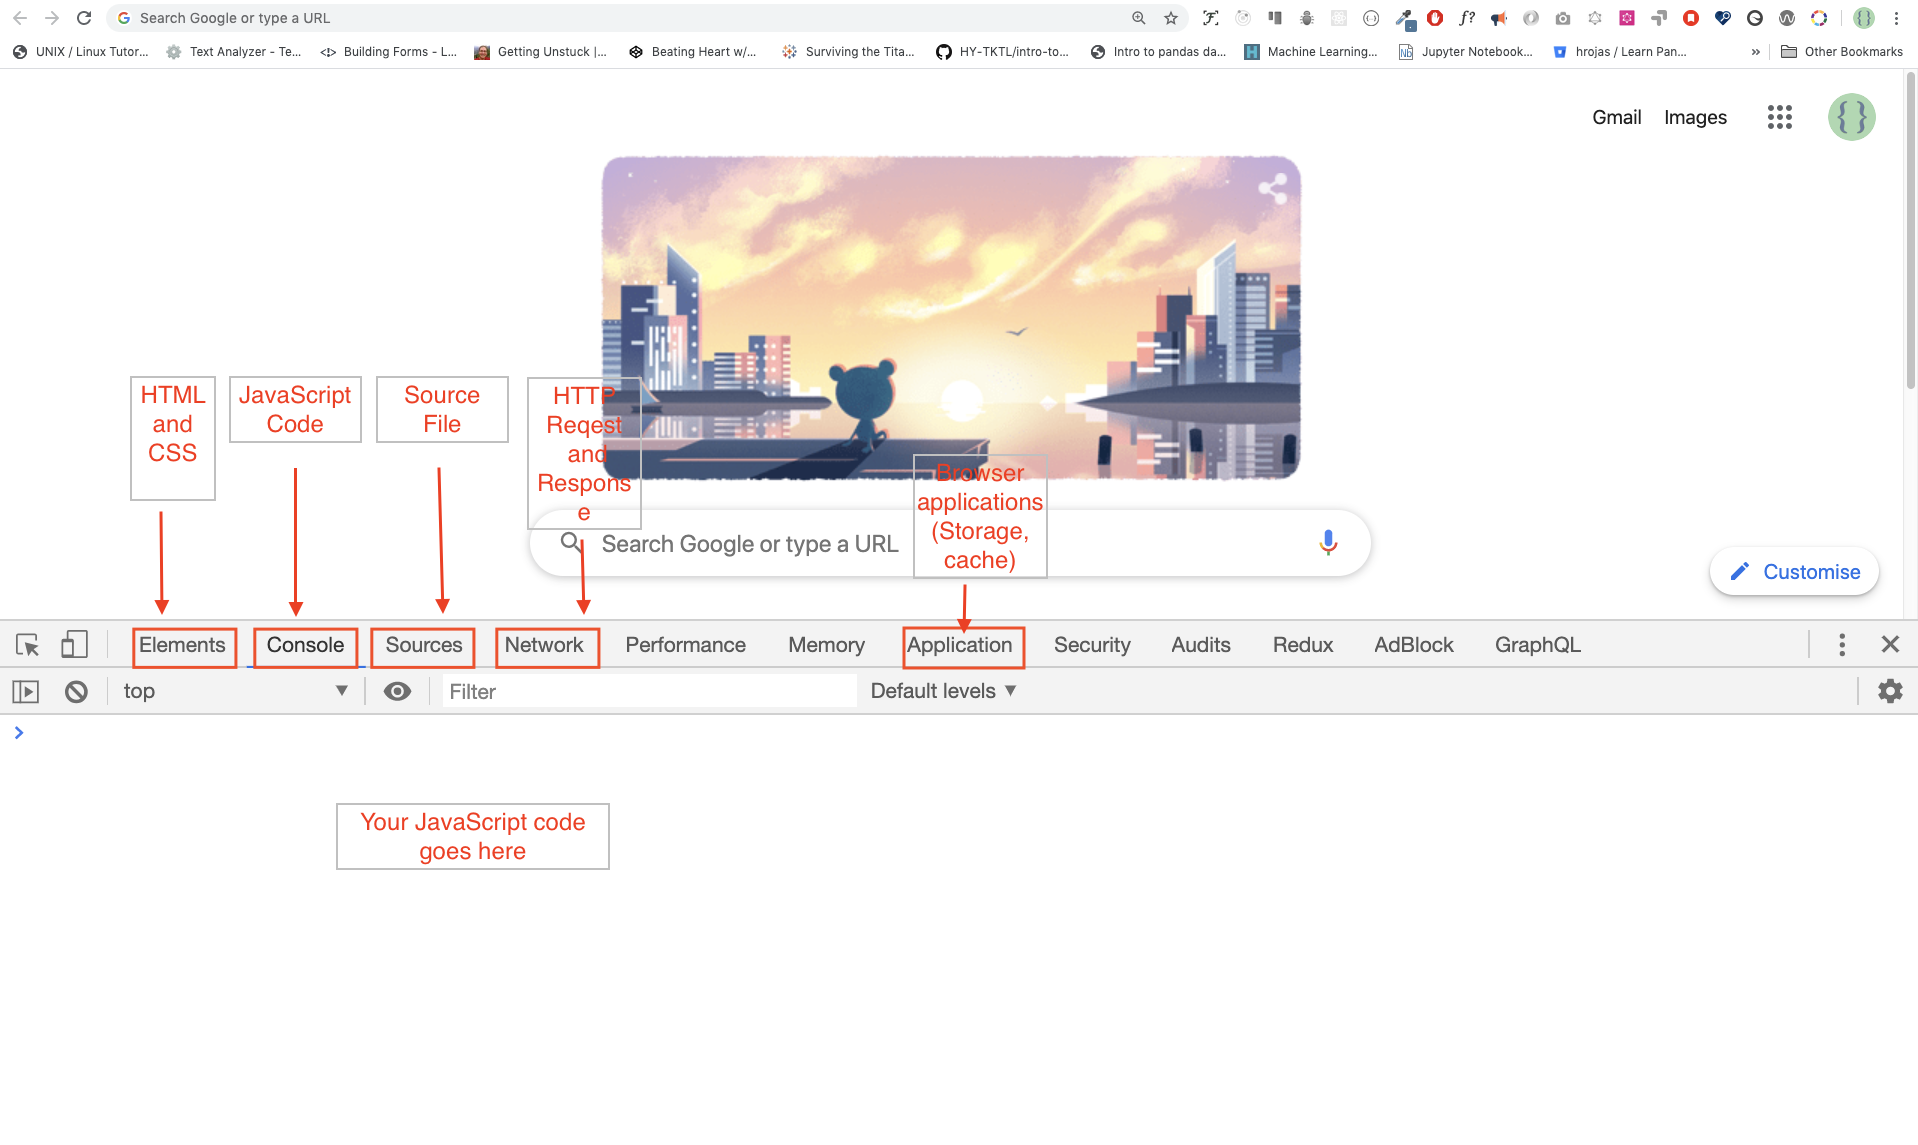
Task: Toggle the device toolbar in DevTools
Action: pyautogui.click(x=74, y=644)
